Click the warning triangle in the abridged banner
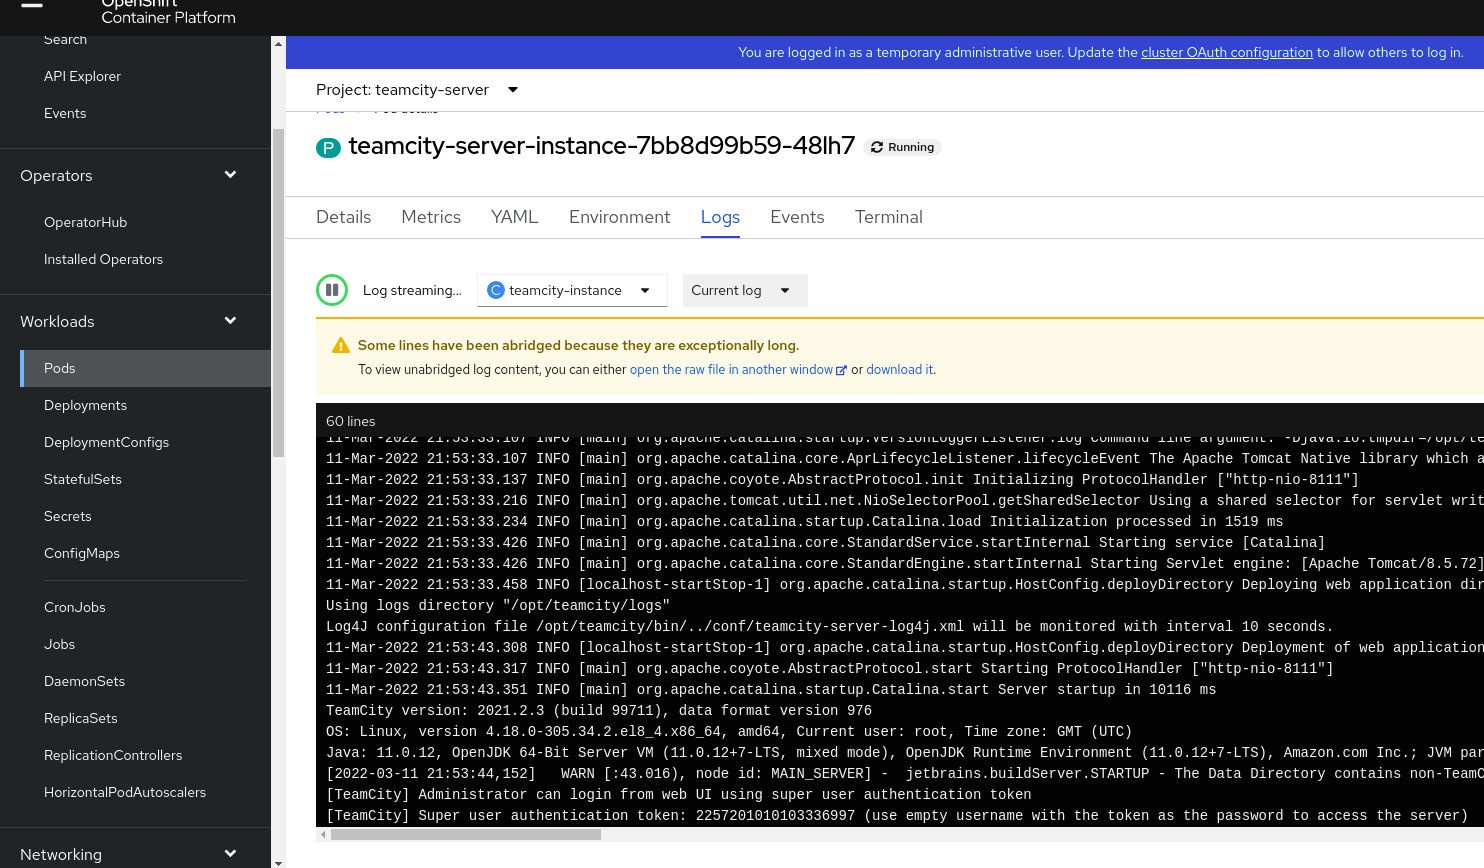This screenshot has width=1484, height=868. [340, 344]
